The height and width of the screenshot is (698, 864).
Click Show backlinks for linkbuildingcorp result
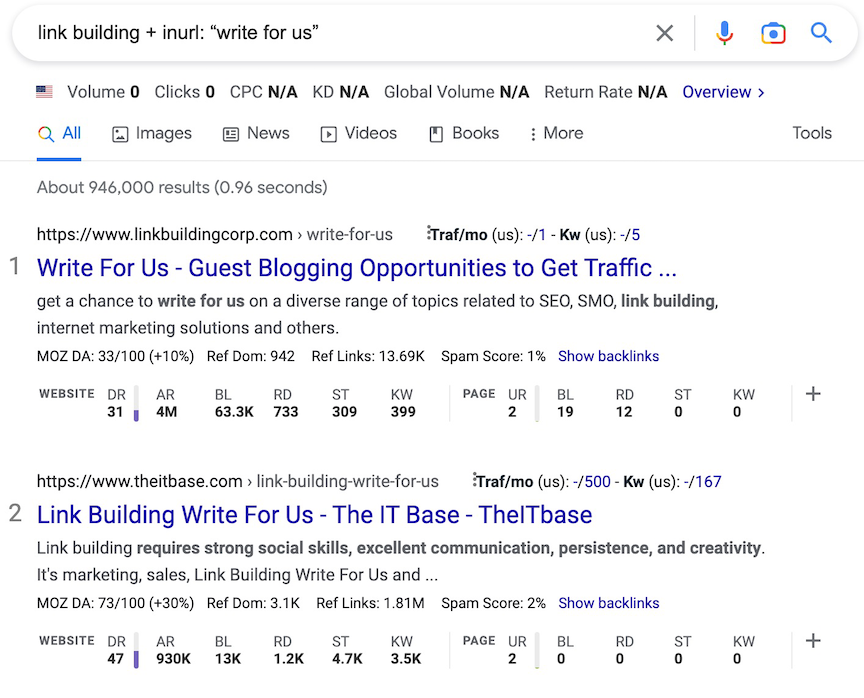(608, 356)
